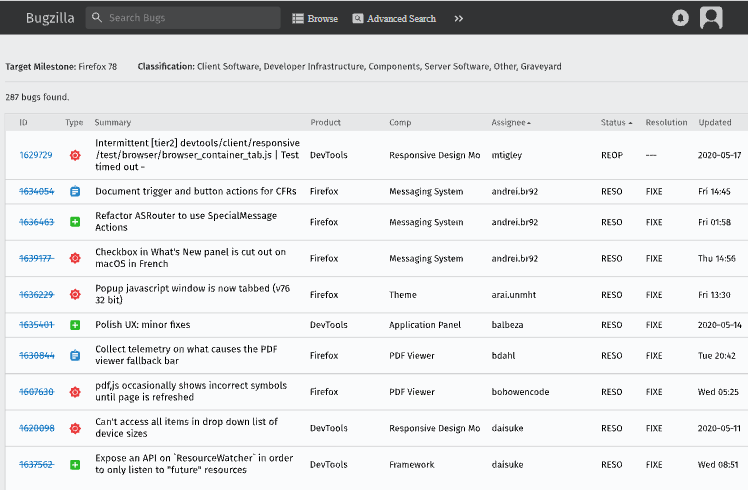Open bug 1635401

(37, 325)
